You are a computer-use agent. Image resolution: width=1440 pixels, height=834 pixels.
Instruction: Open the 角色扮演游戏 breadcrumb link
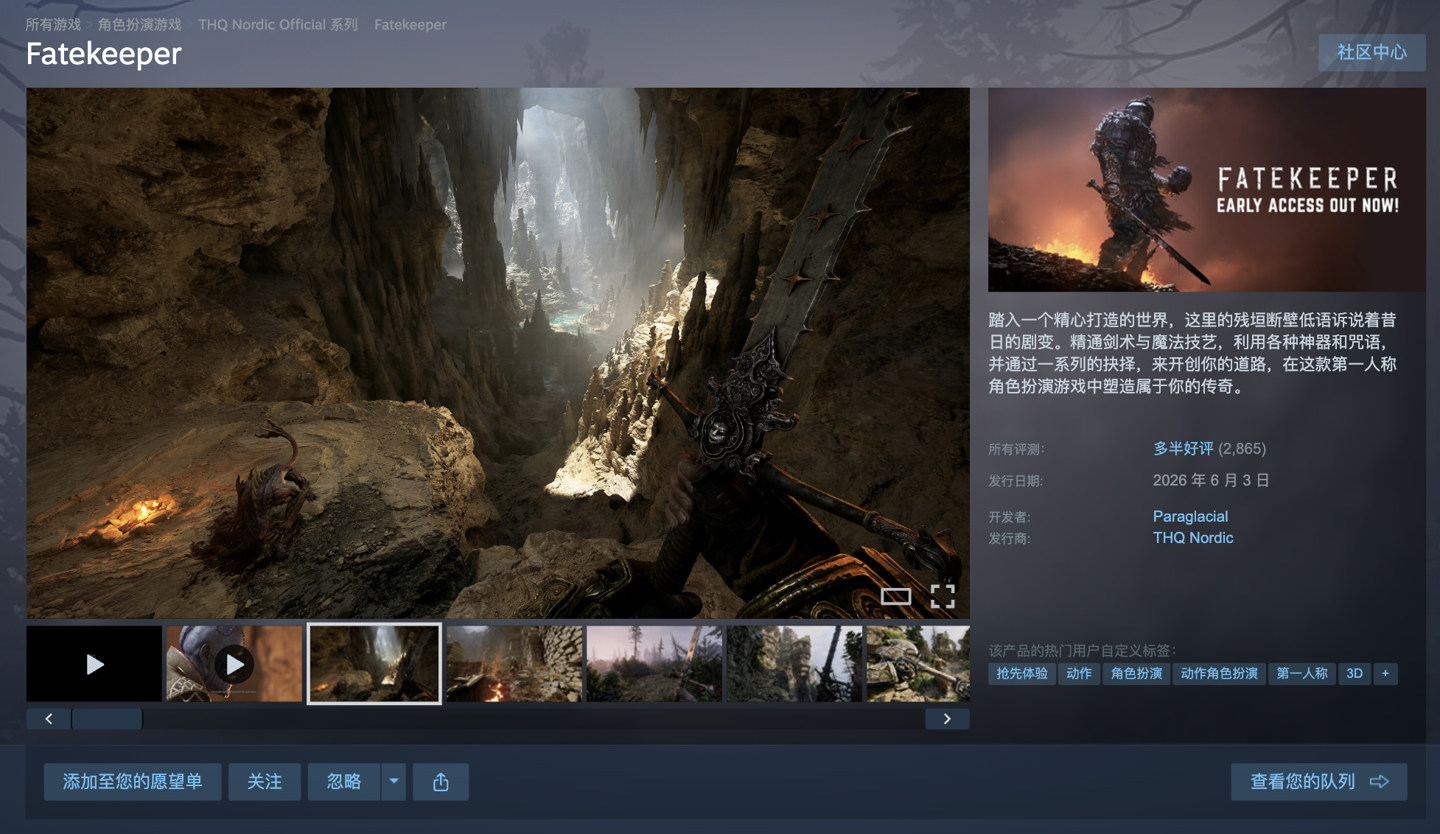pyautogui.click(x=140, y=24)
